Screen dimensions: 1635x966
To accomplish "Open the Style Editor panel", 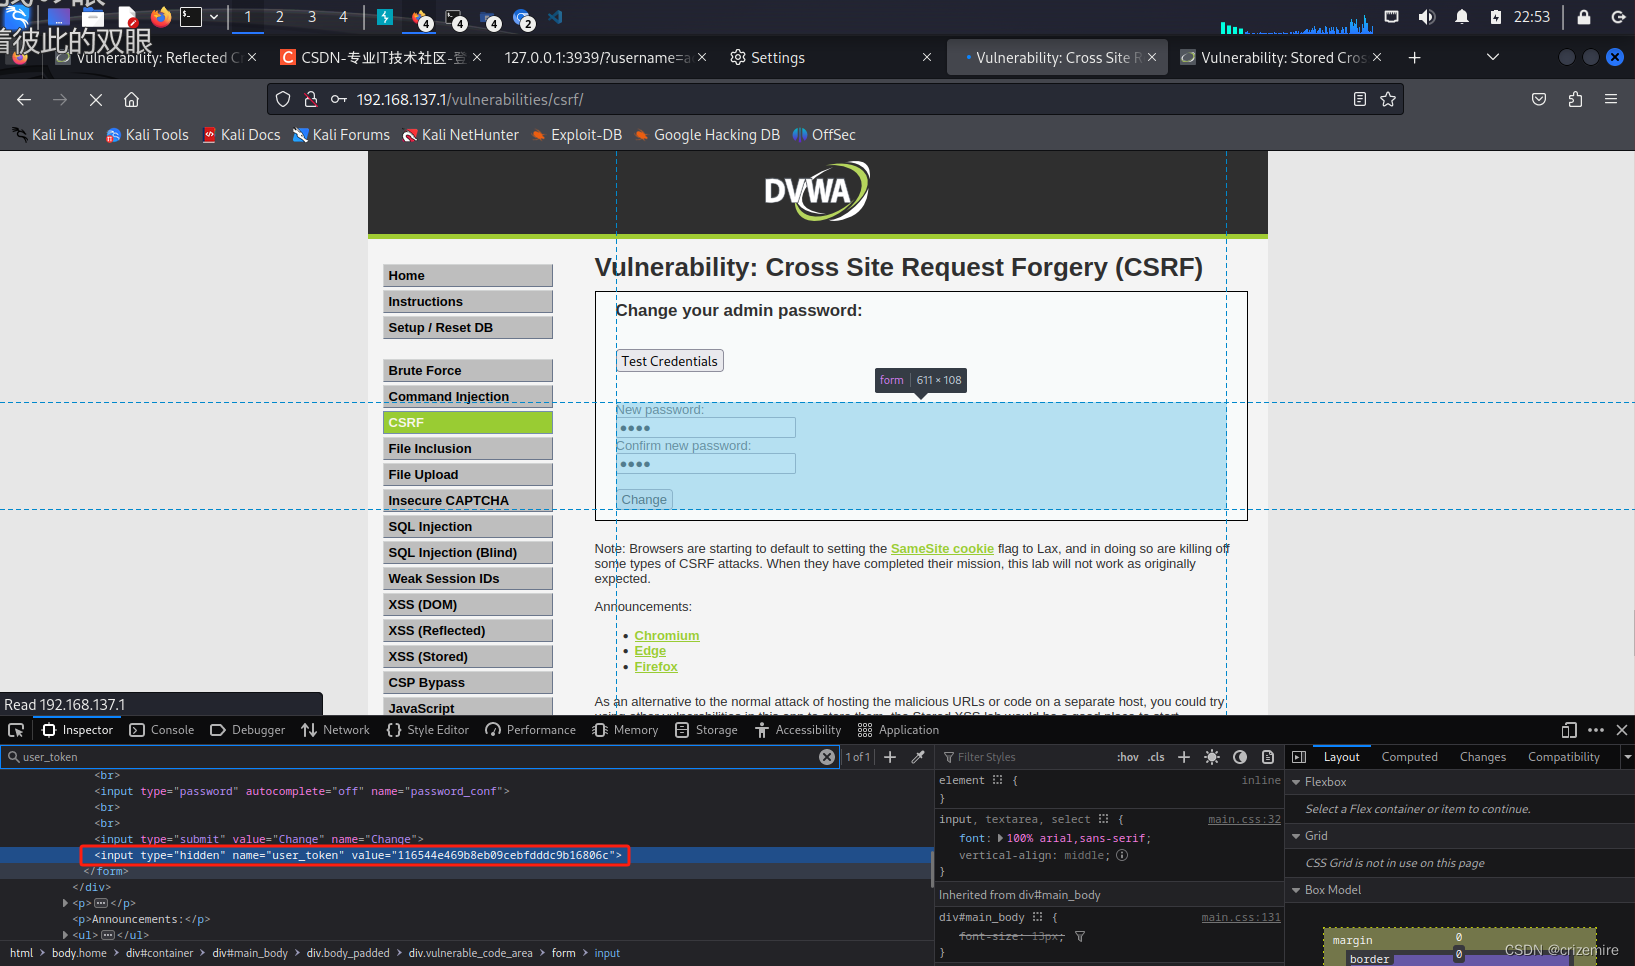I will point(427,729).
